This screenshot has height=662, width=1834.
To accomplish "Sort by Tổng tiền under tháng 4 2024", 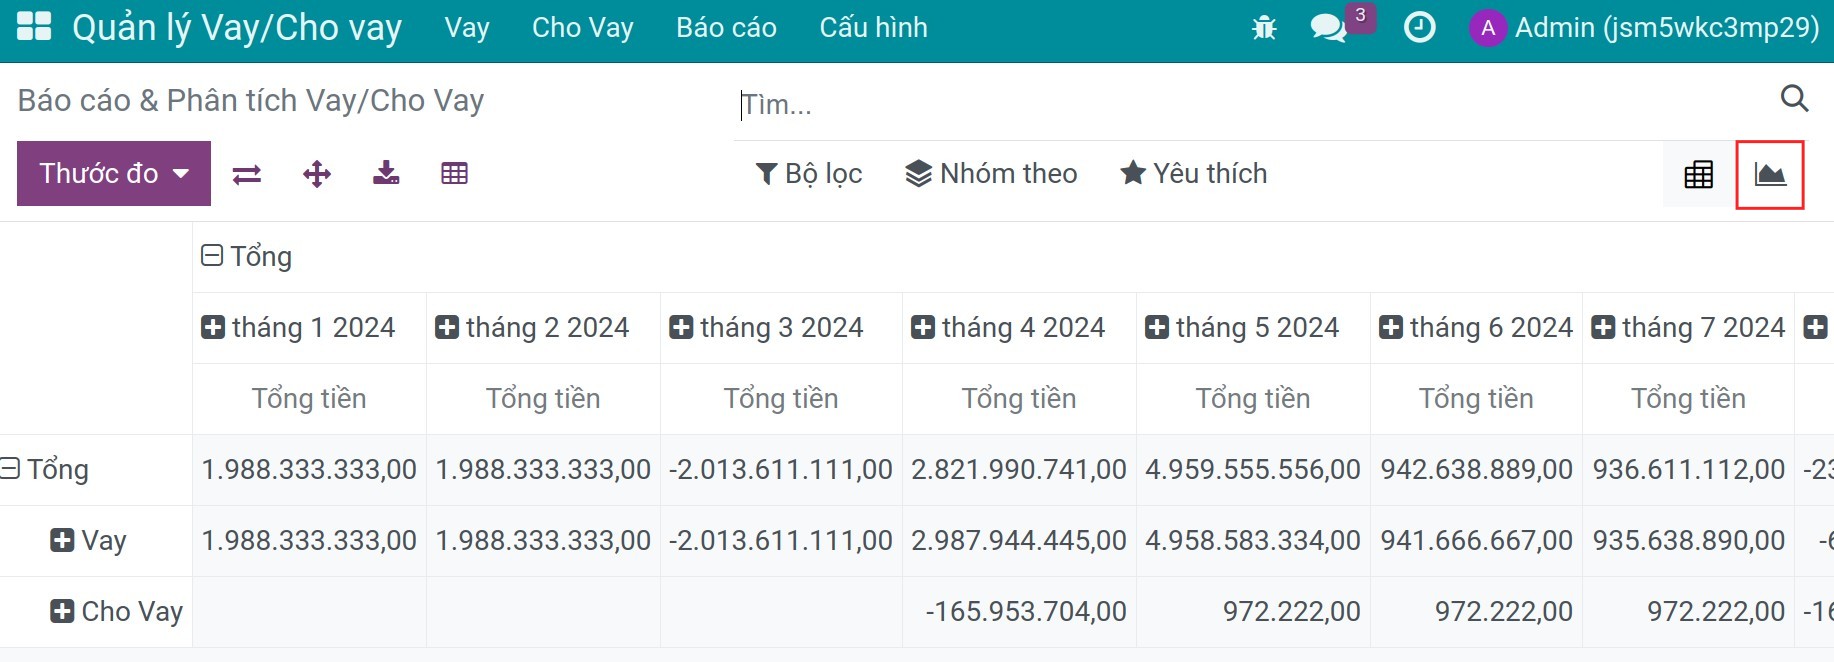I will click(x=1019, y=398).
